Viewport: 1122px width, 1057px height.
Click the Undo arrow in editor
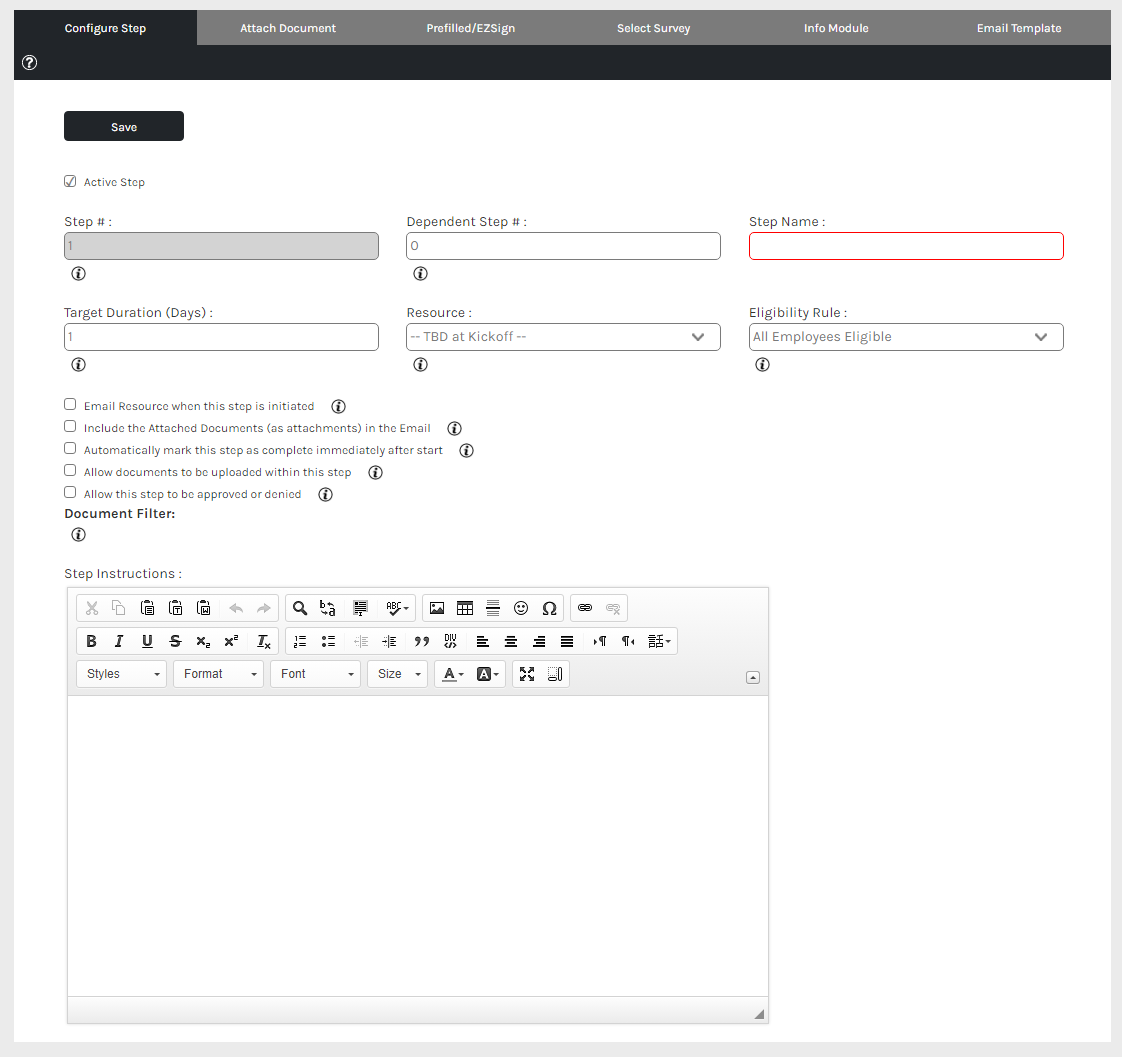click(236, 608)
